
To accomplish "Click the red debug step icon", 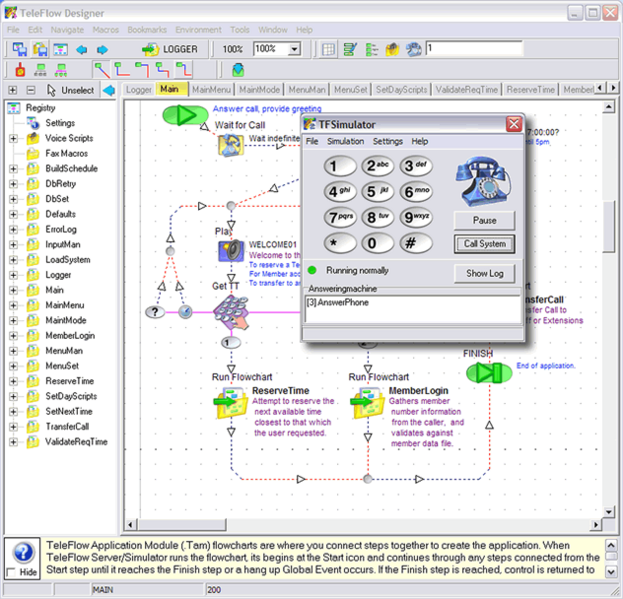I will 20,70.
